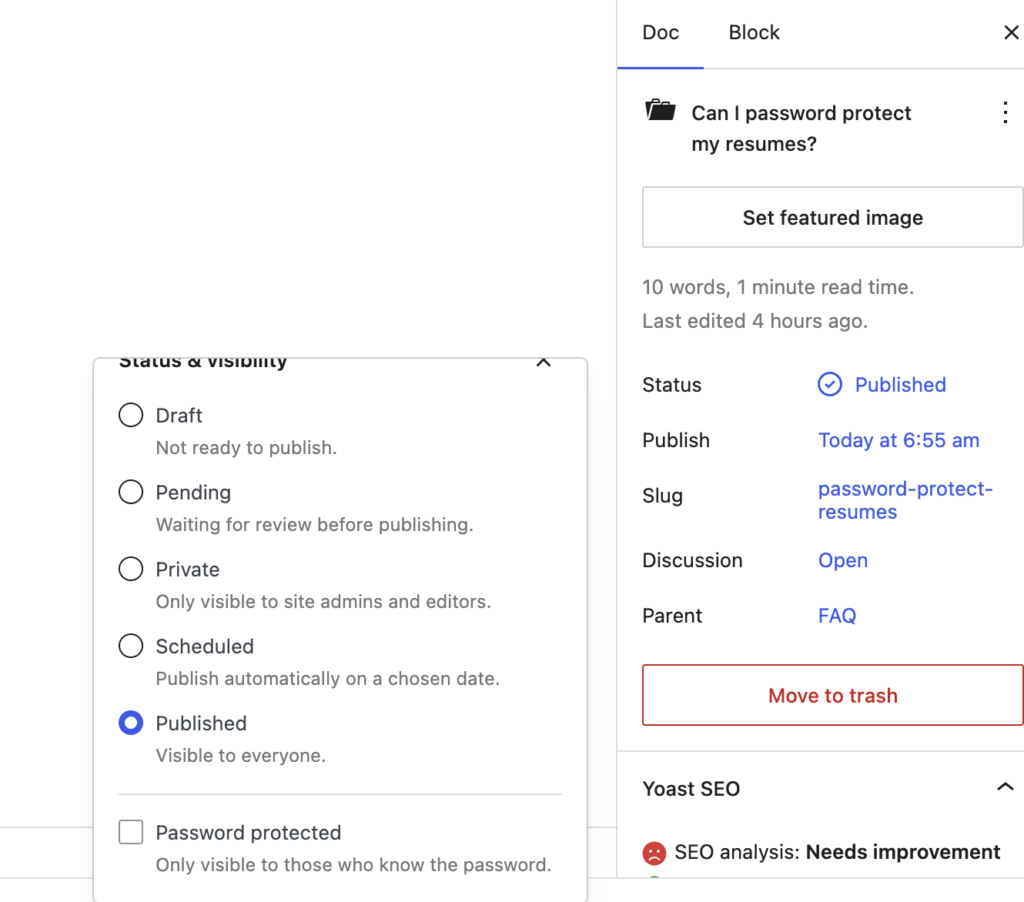Collapse the Yoast SEO panel

tap(1005, 787)
